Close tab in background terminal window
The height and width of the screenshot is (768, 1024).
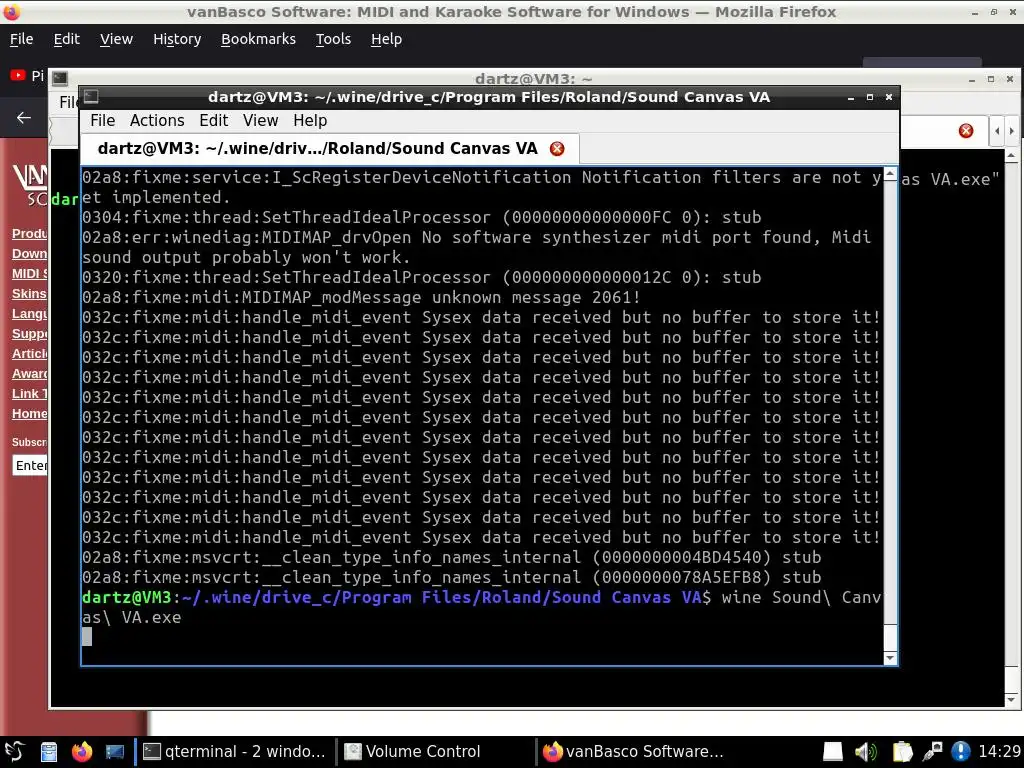[966, 131]
